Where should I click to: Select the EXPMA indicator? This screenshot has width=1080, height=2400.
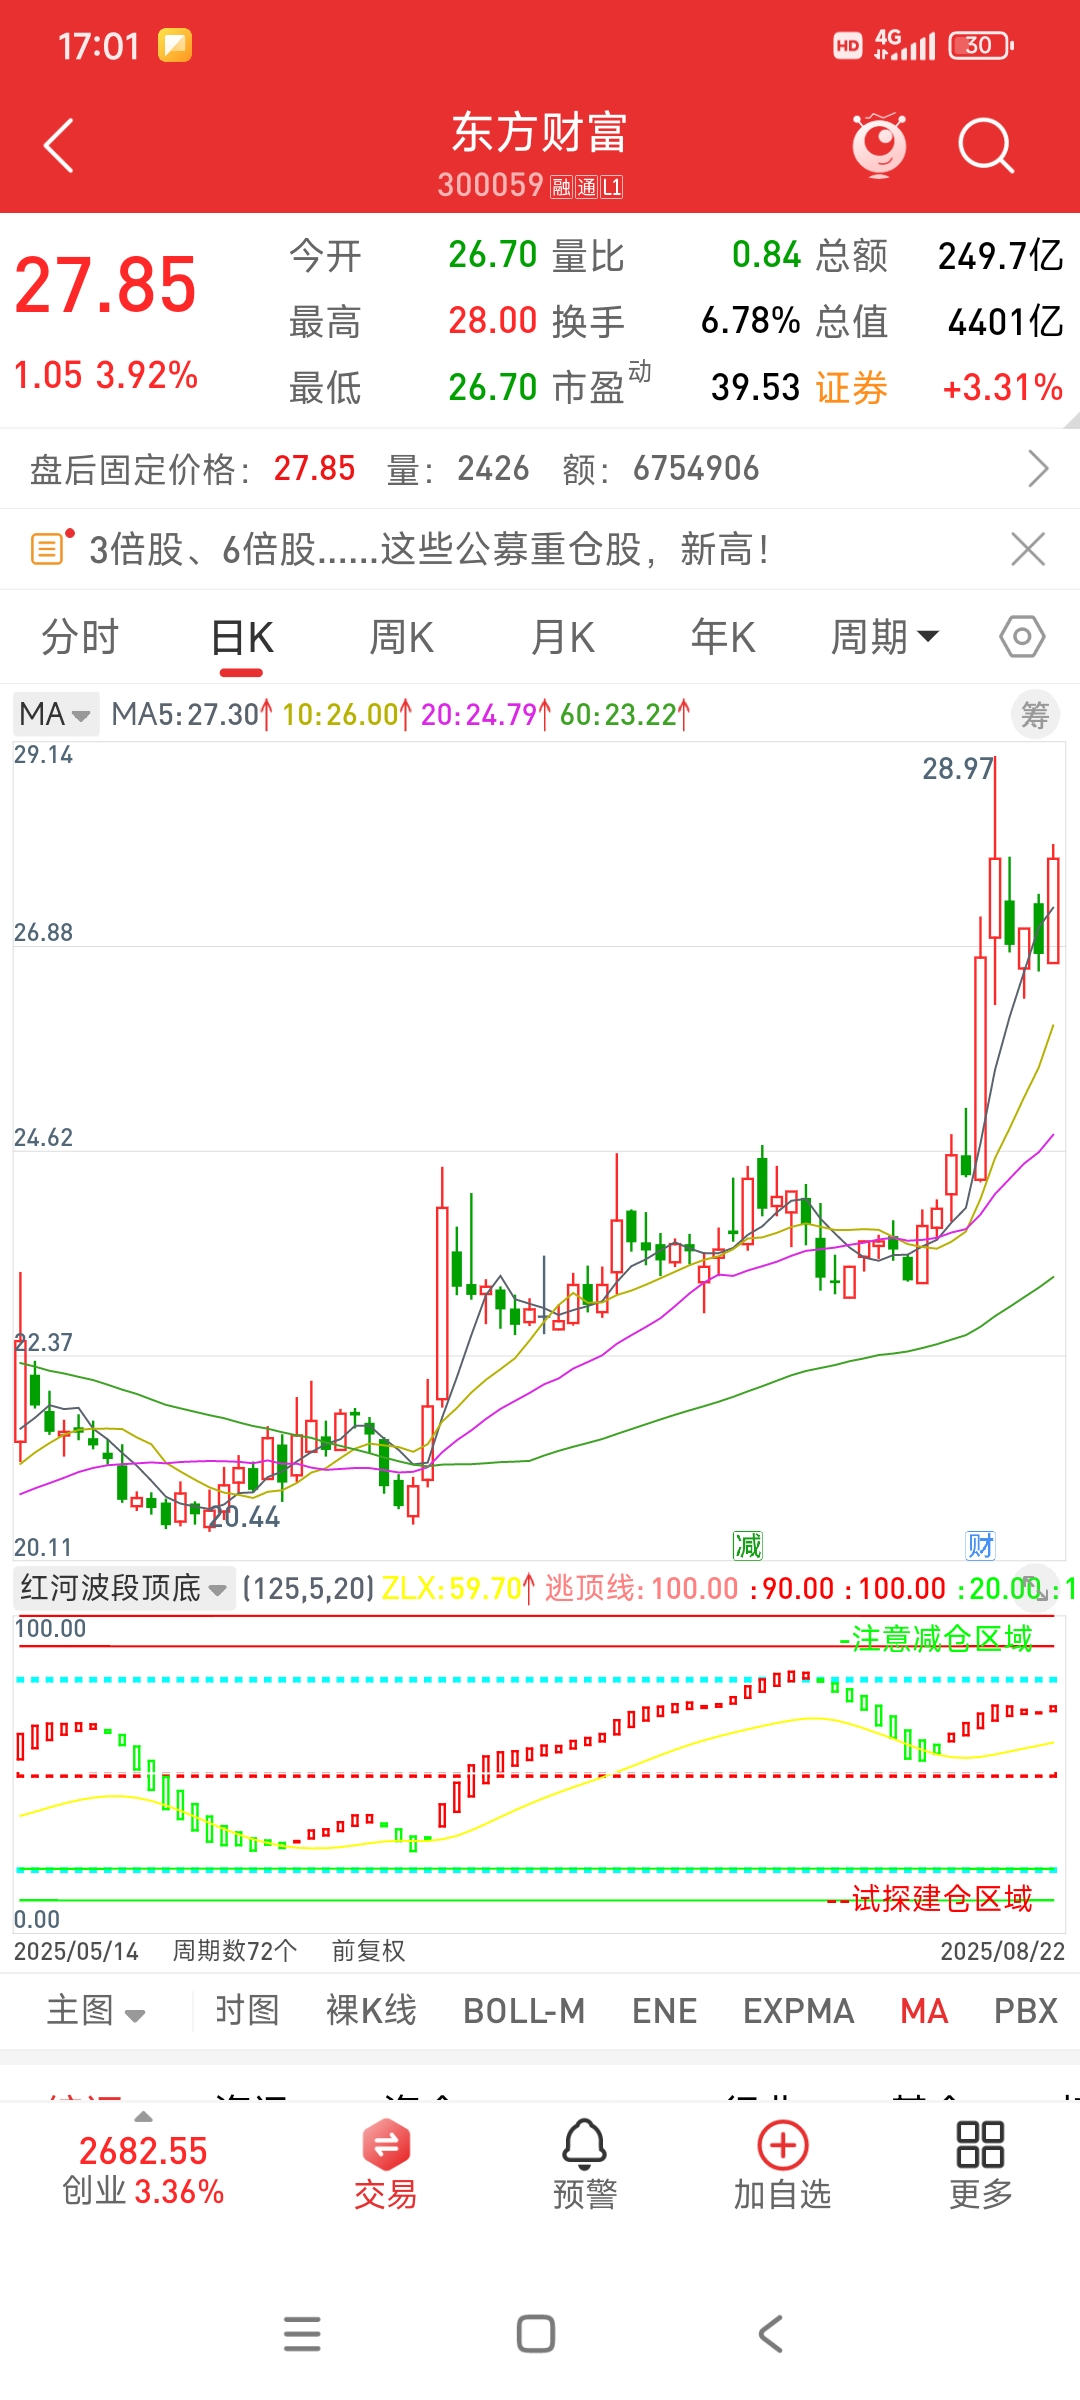point(798,2010)
